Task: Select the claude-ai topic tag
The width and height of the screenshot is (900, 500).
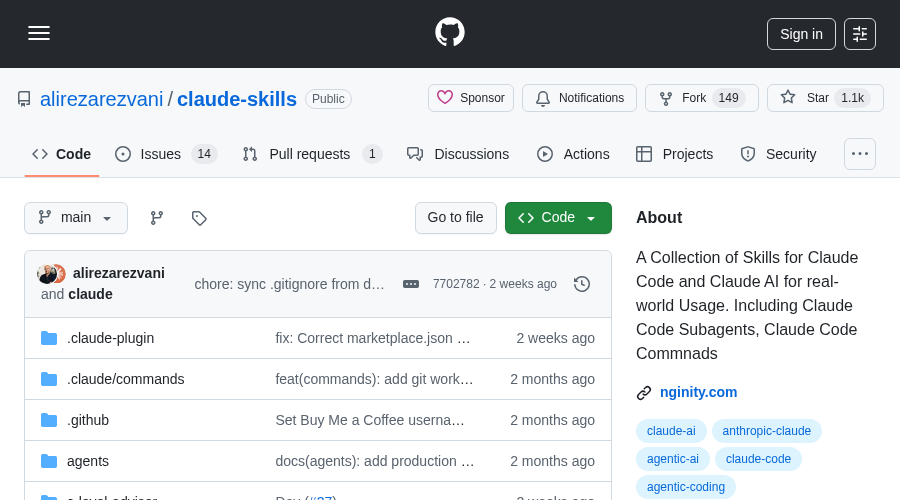Action: 671,431
